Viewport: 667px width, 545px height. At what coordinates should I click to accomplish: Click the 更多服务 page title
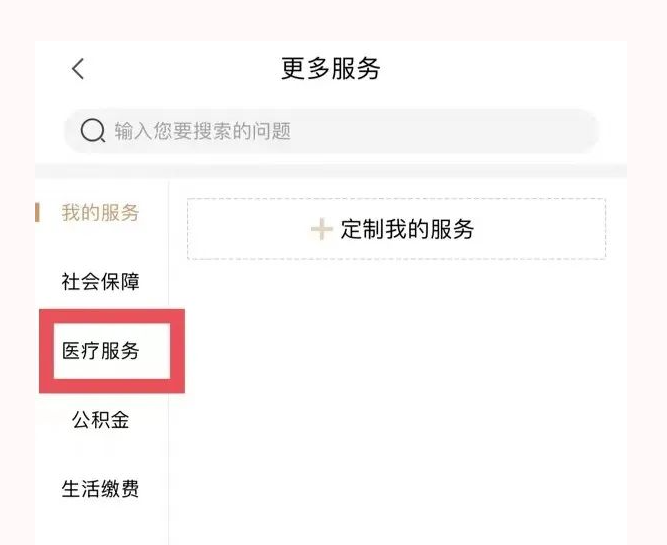click(331, 68)
